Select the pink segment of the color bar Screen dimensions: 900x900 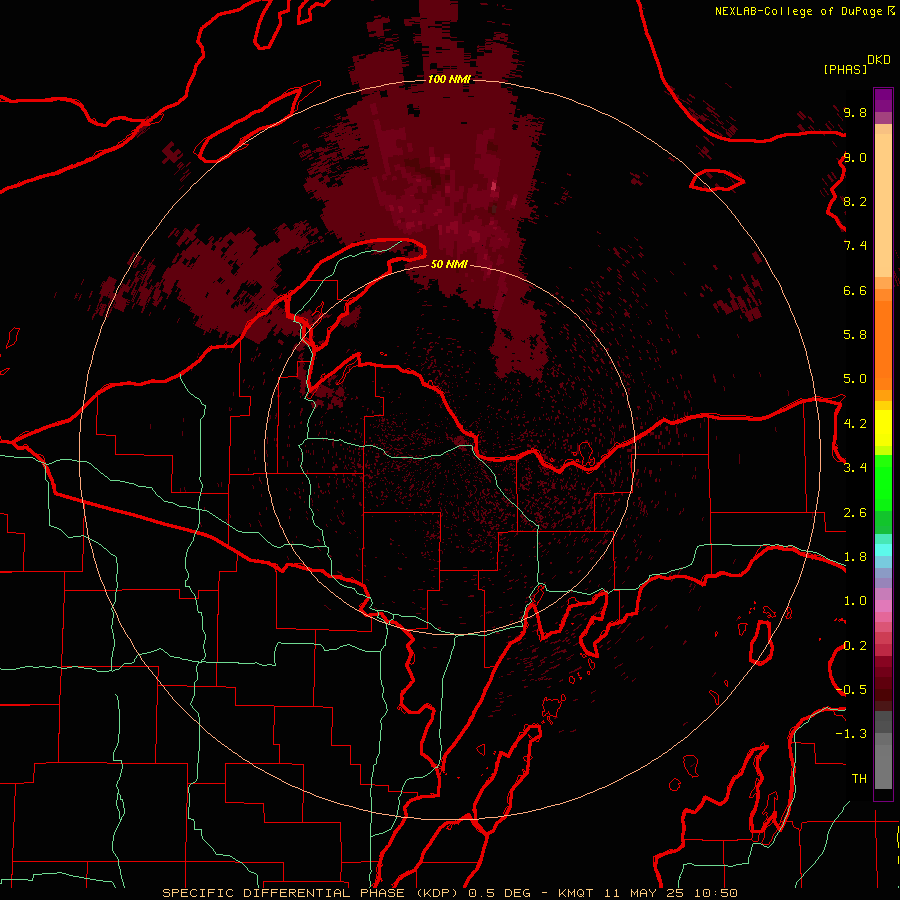point(883,606)
